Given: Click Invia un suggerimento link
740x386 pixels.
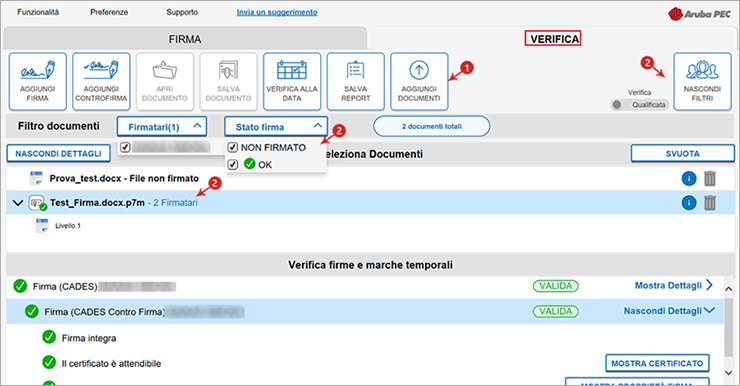Looking at the screenshot, I should point(277,12).
